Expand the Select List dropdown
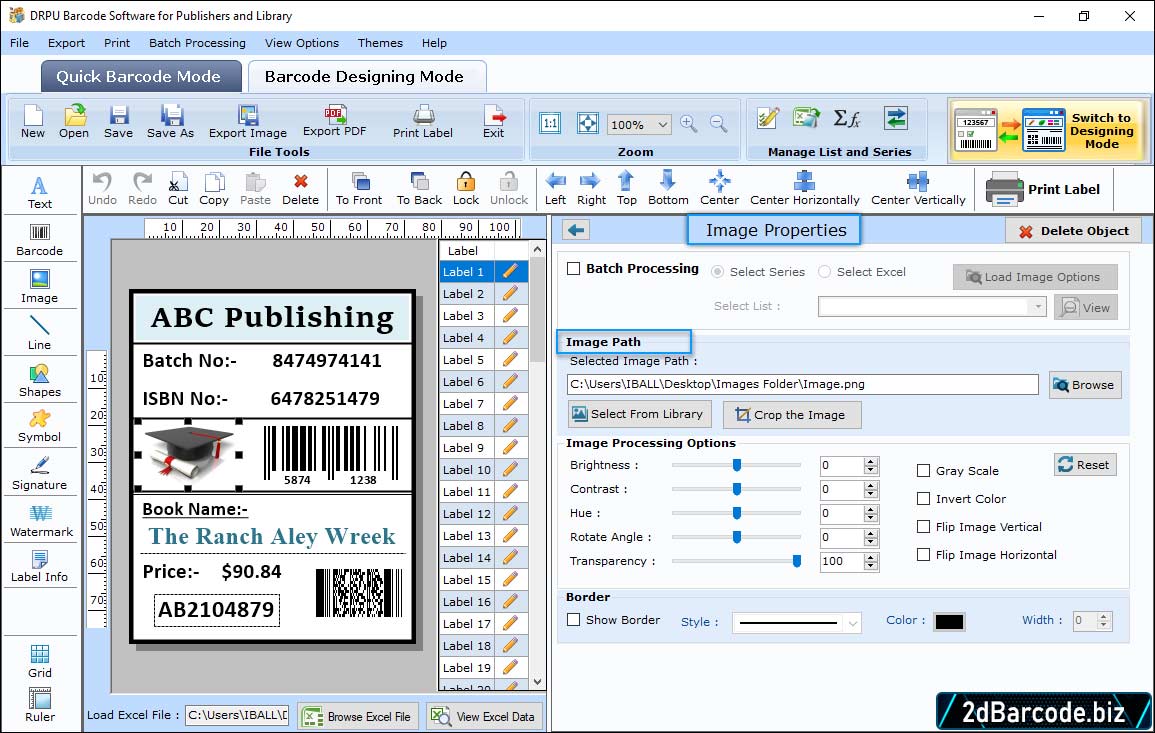The height and width of the screenshot is (733, 1155). [x=1037, y=306]
